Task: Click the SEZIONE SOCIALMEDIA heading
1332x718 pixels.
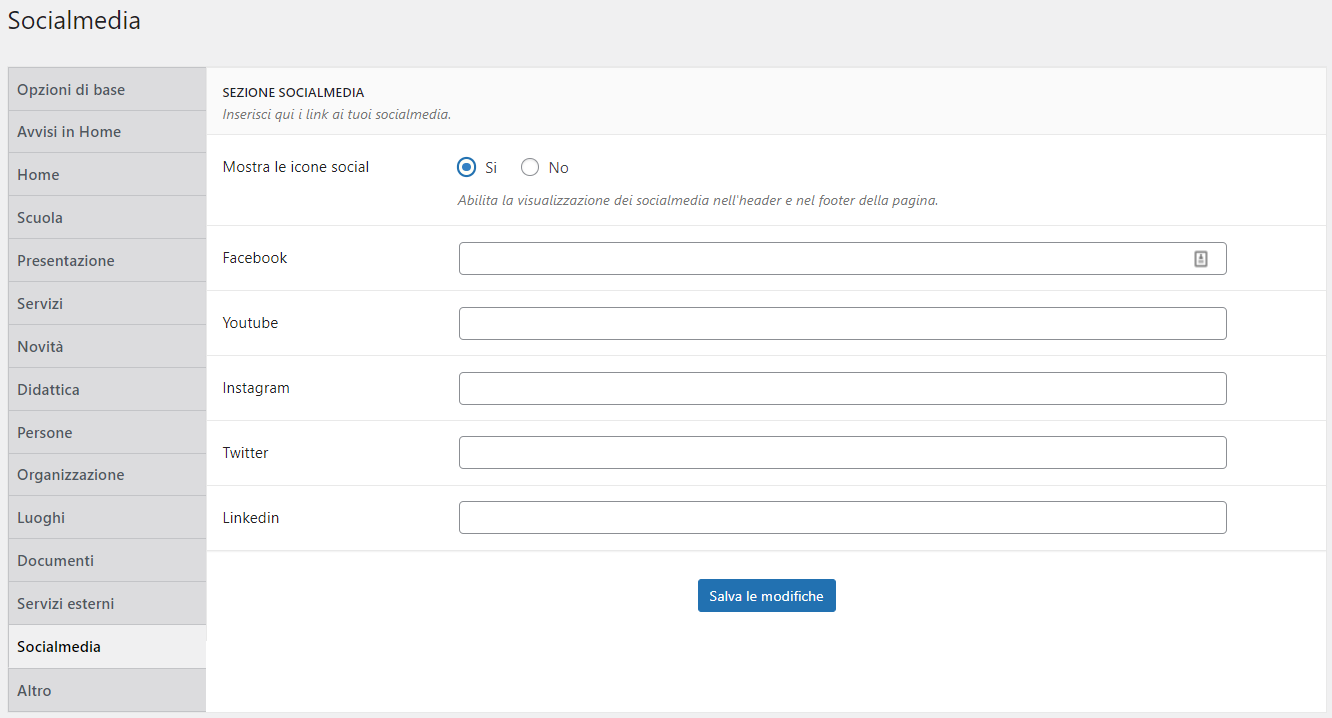Action: (293, 93)
